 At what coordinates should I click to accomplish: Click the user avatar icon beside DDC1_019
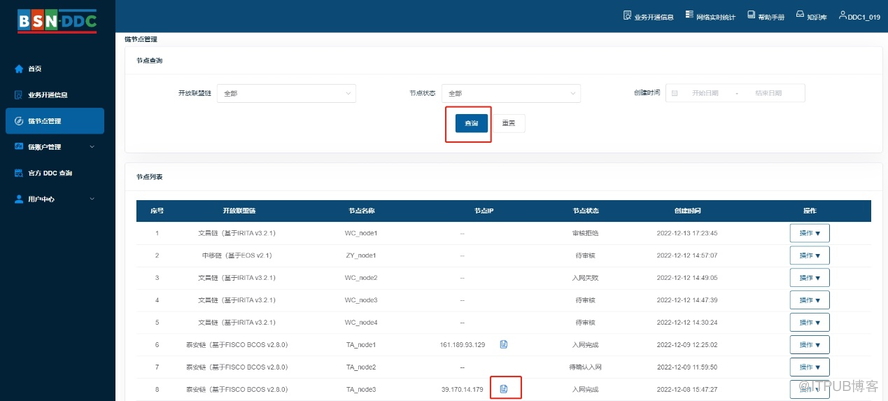point(843,15)
